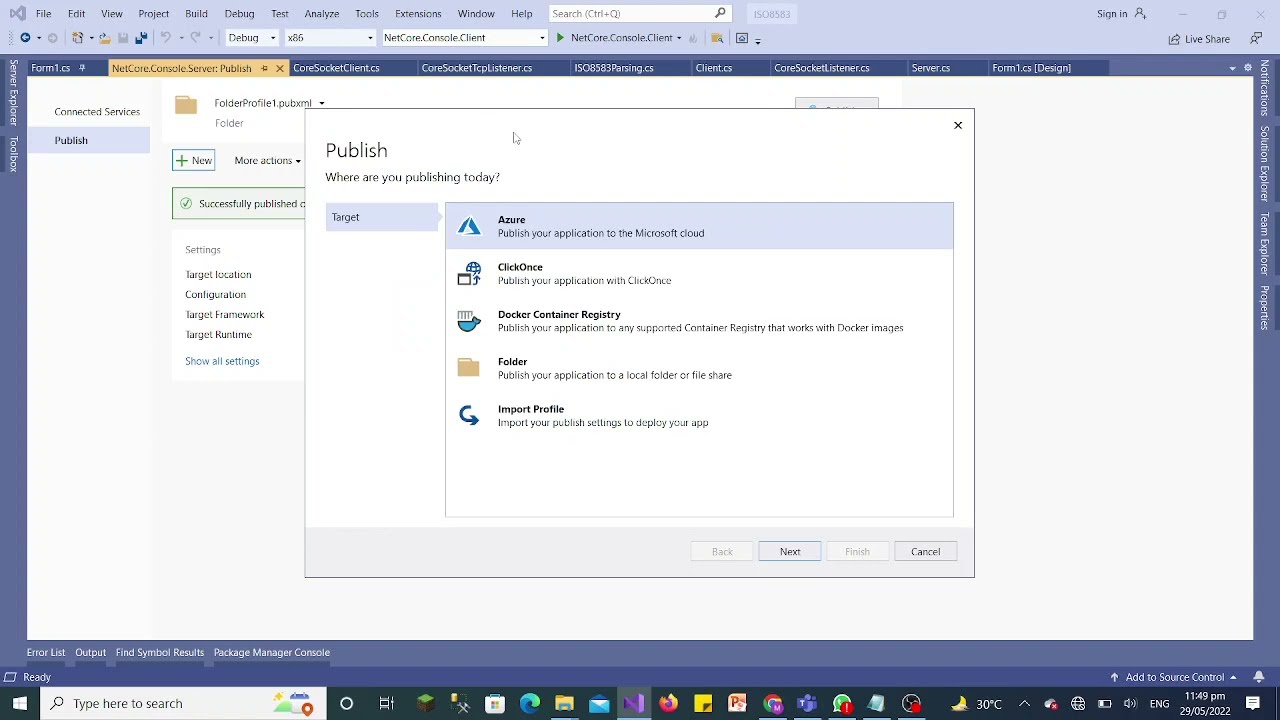
Task: Click the New publish profile button
Action: (193, 160)
